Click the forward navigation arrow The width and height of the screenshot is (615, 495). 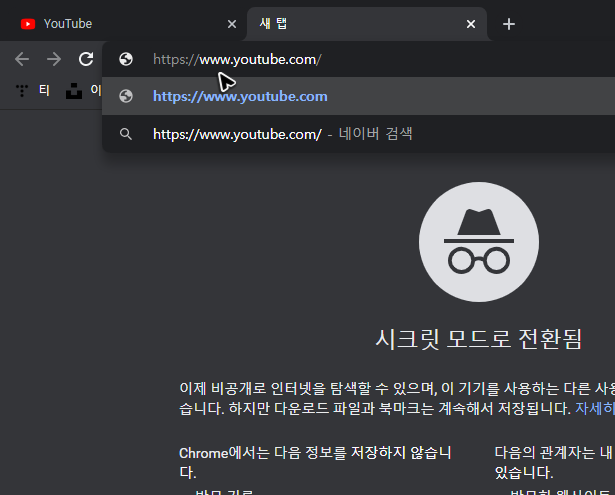click(54, 59)
